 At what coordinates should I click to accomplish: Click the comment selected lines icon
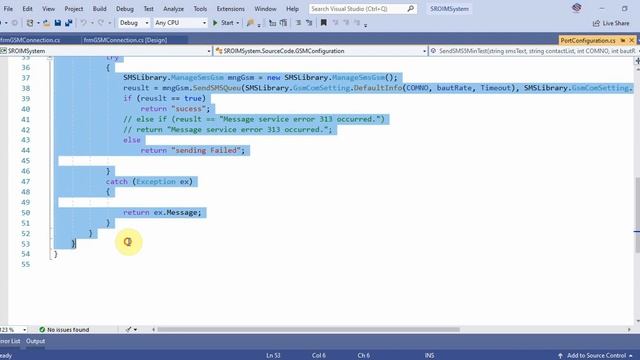[x=298, y=23]
